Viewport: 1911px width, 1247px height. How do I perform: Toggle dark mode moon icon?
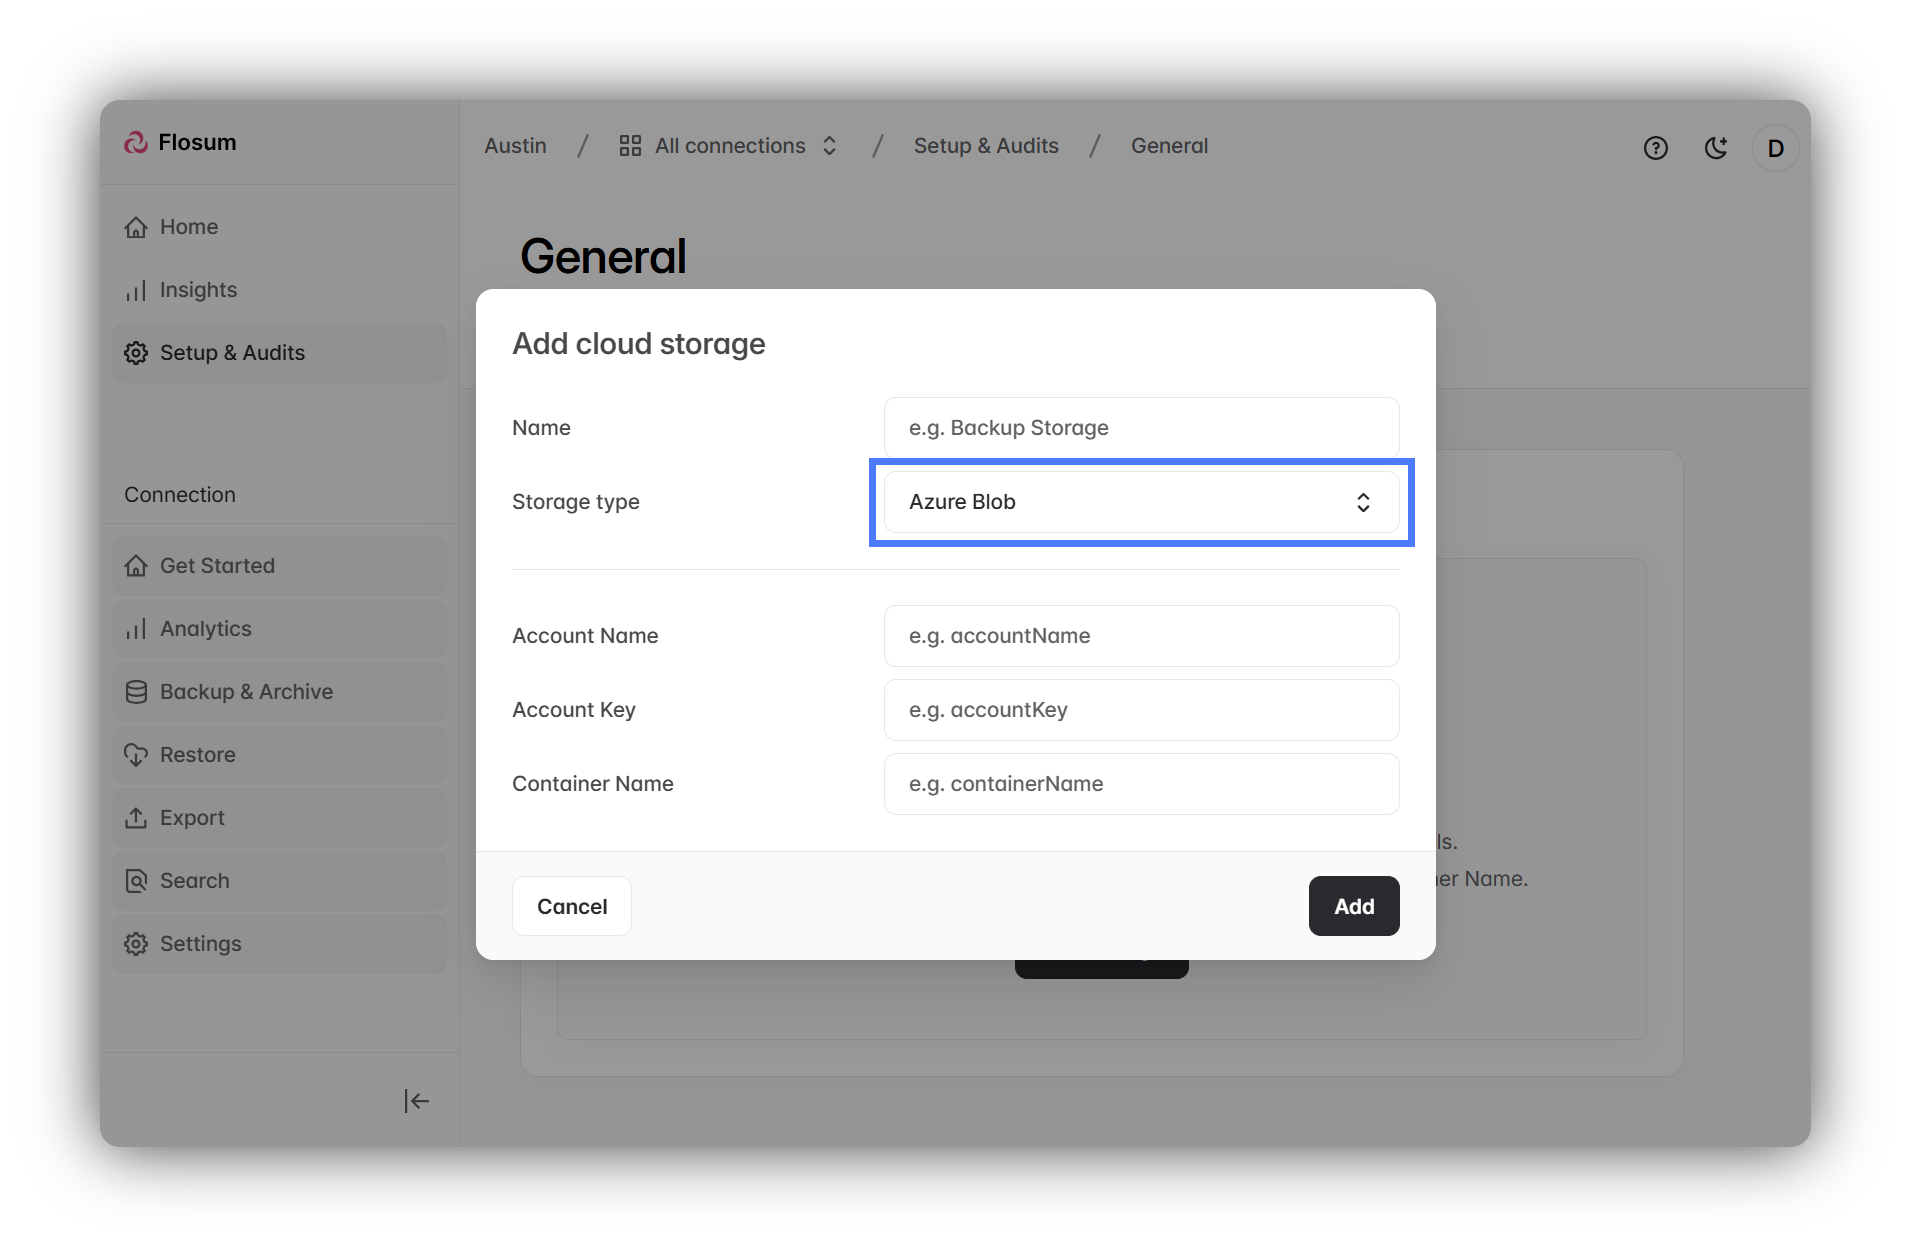pos(1715,148)
